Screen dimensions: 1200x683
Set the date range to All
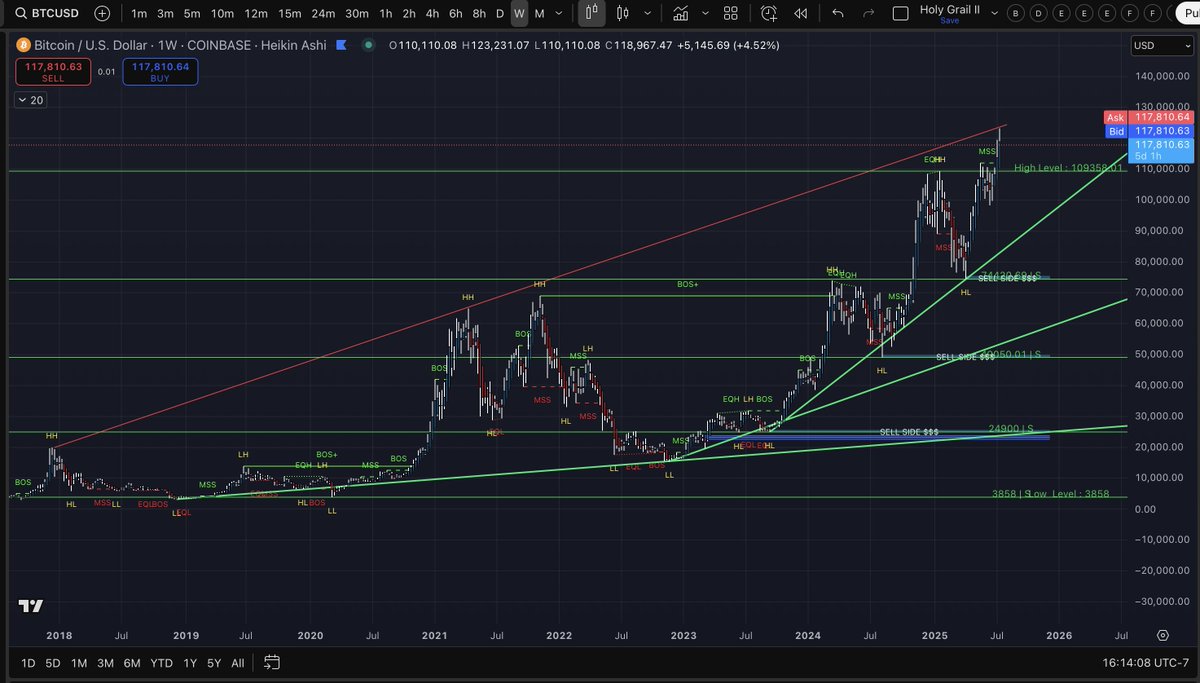pos(238,663)
